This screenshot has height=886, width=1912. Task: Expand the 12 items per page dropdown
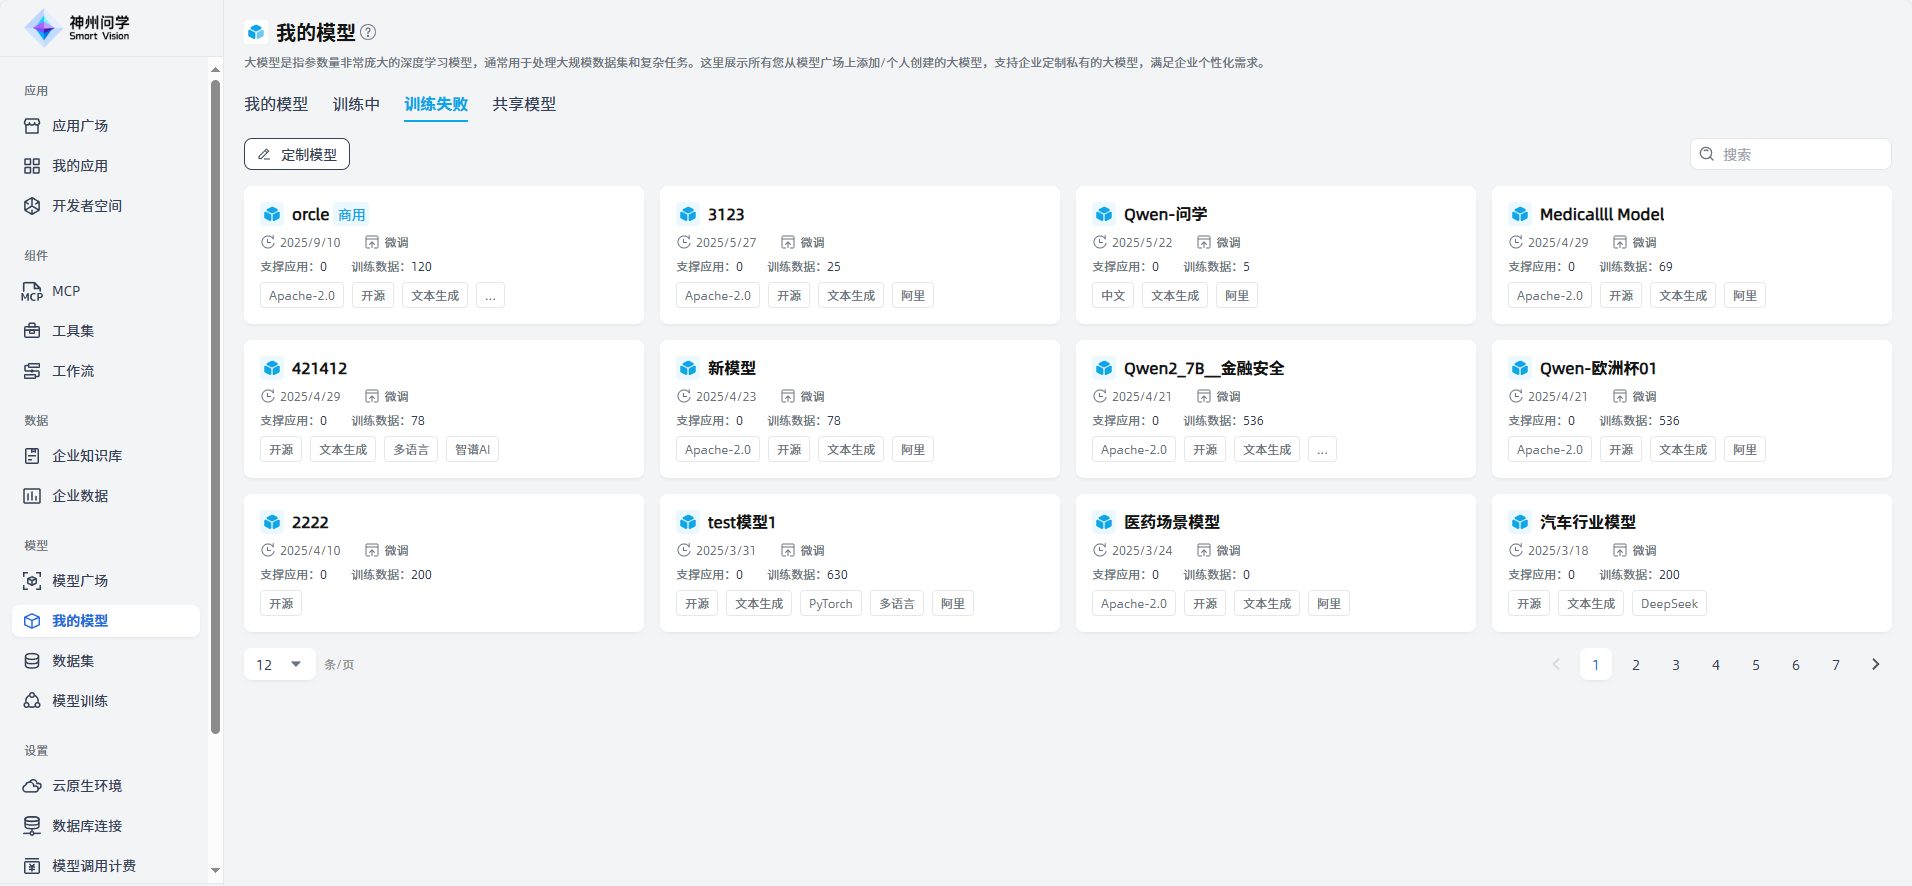tap(279, 664)
